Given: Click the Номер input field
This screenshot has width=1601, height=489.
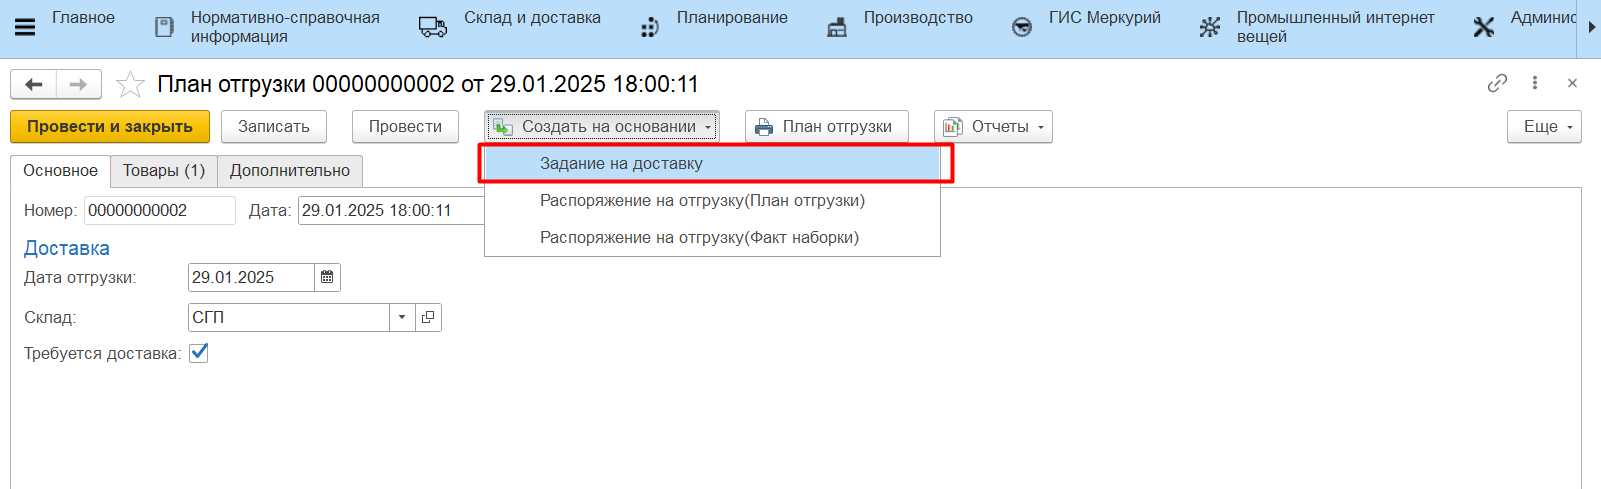Looking at the screenshot, I should 160,210.
